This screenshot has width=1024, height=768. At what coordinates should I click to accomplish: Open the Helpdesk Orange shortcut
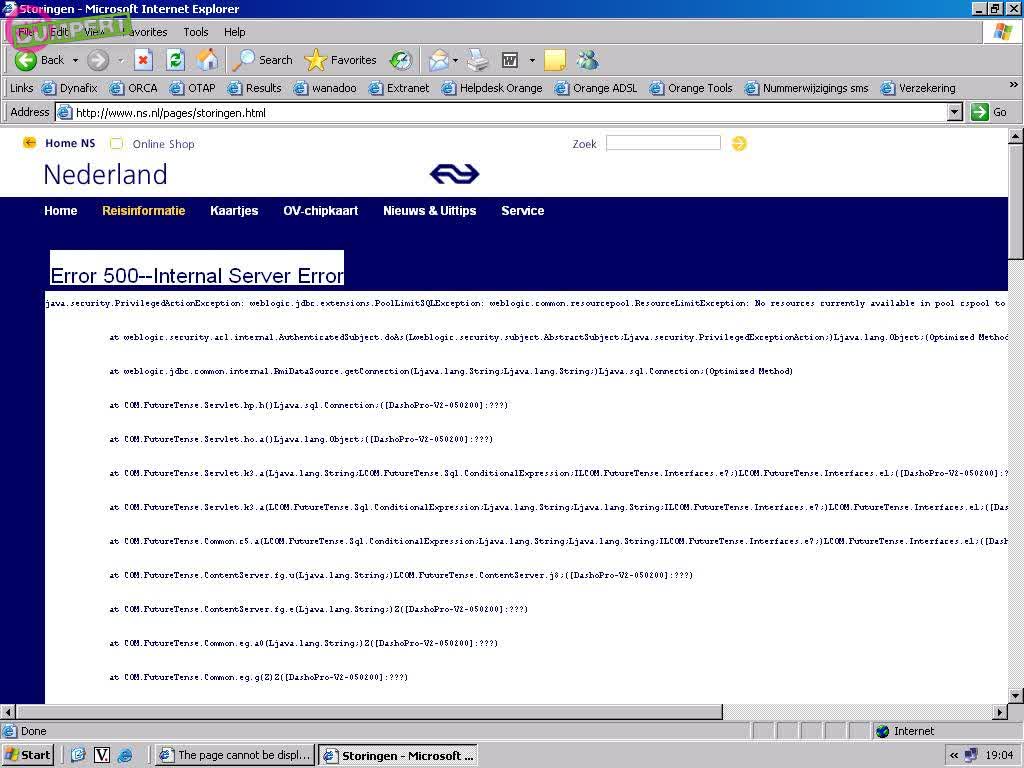[x=492, y=88]
